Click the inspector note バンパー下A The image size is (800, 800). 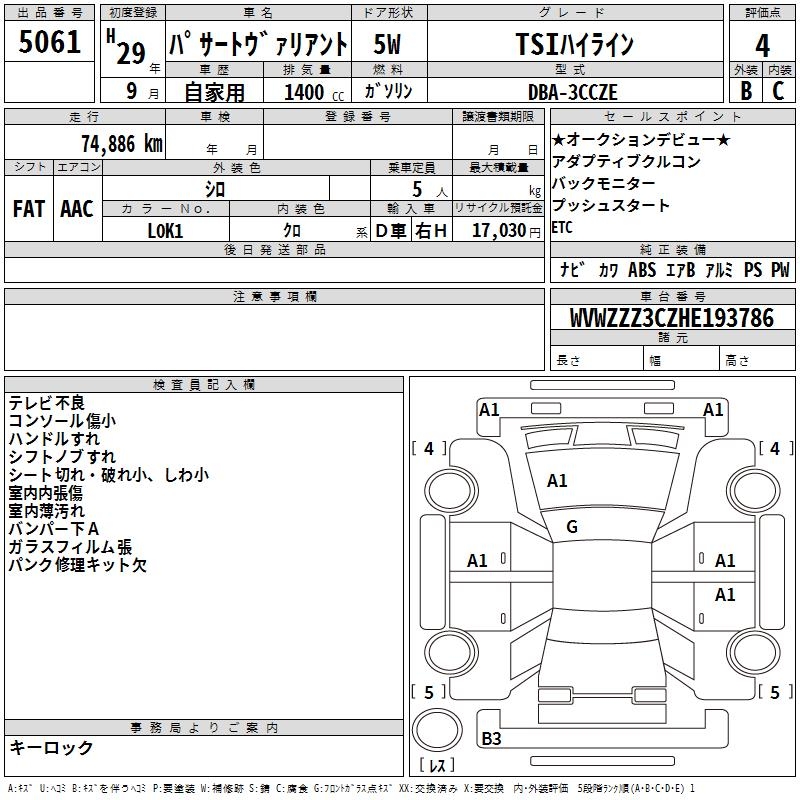coord(54,529)
